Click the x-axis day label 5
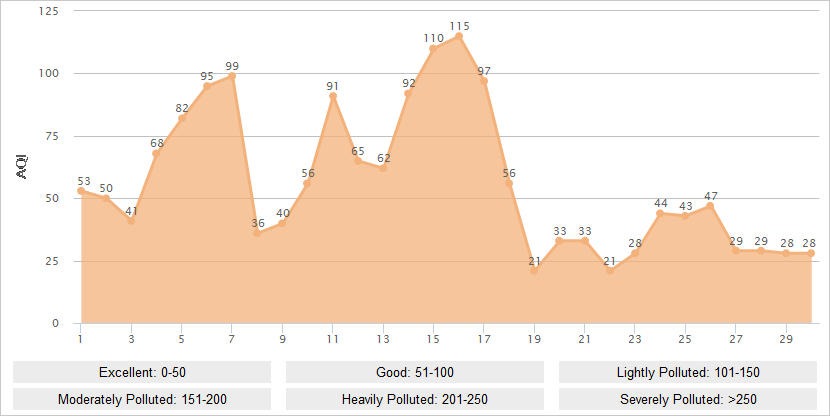The image size is (830, 416). (182, 339)
